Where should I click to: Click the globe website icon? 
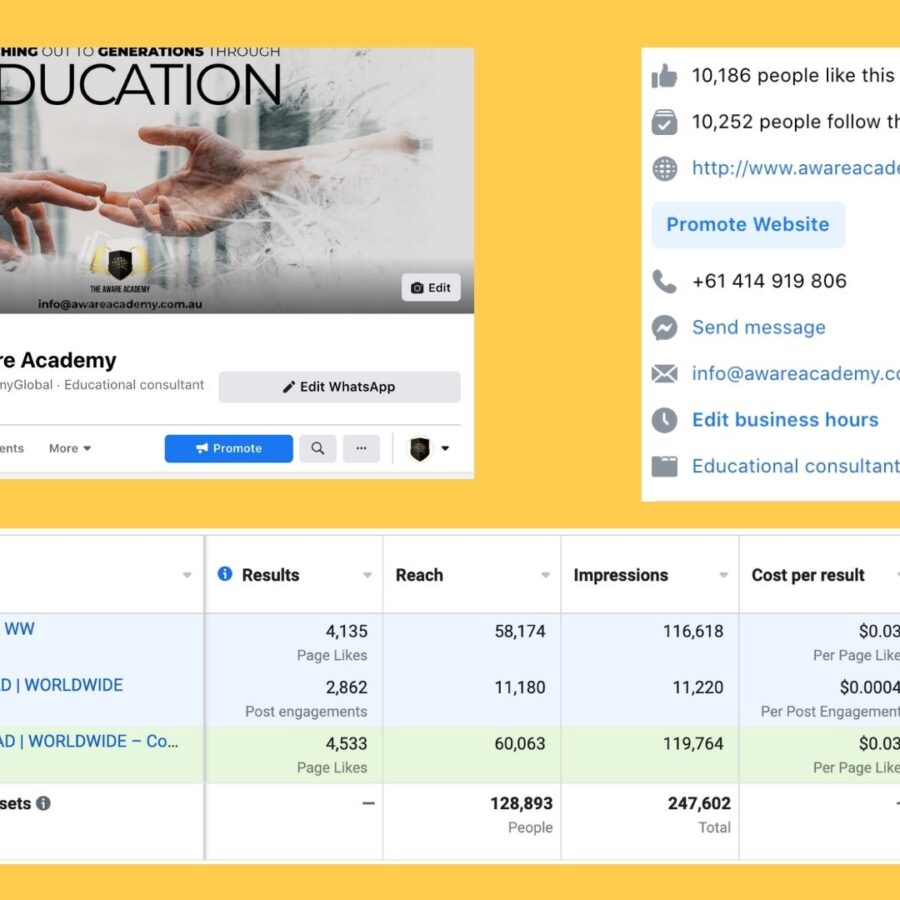[x=664, y=169]
